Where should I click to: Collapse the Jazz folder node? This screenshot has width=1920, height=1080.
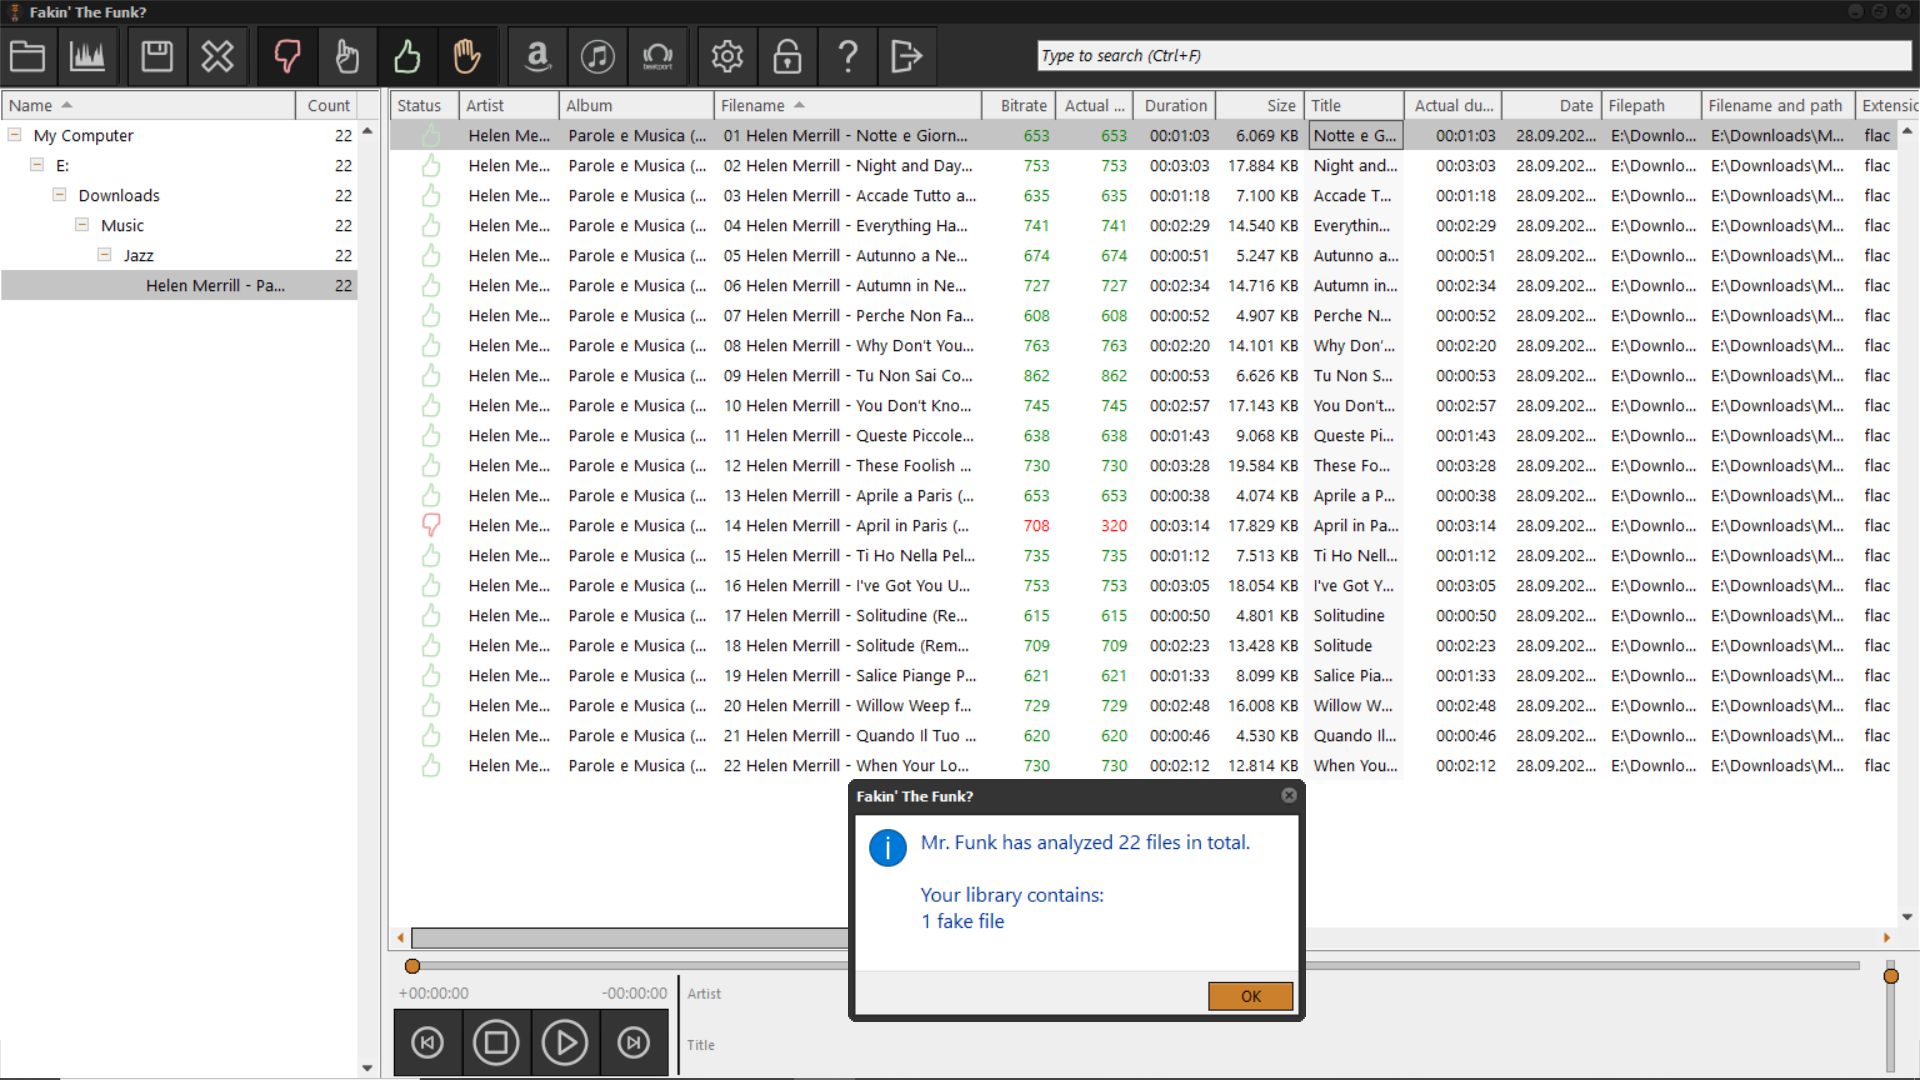tap(104, 255)
